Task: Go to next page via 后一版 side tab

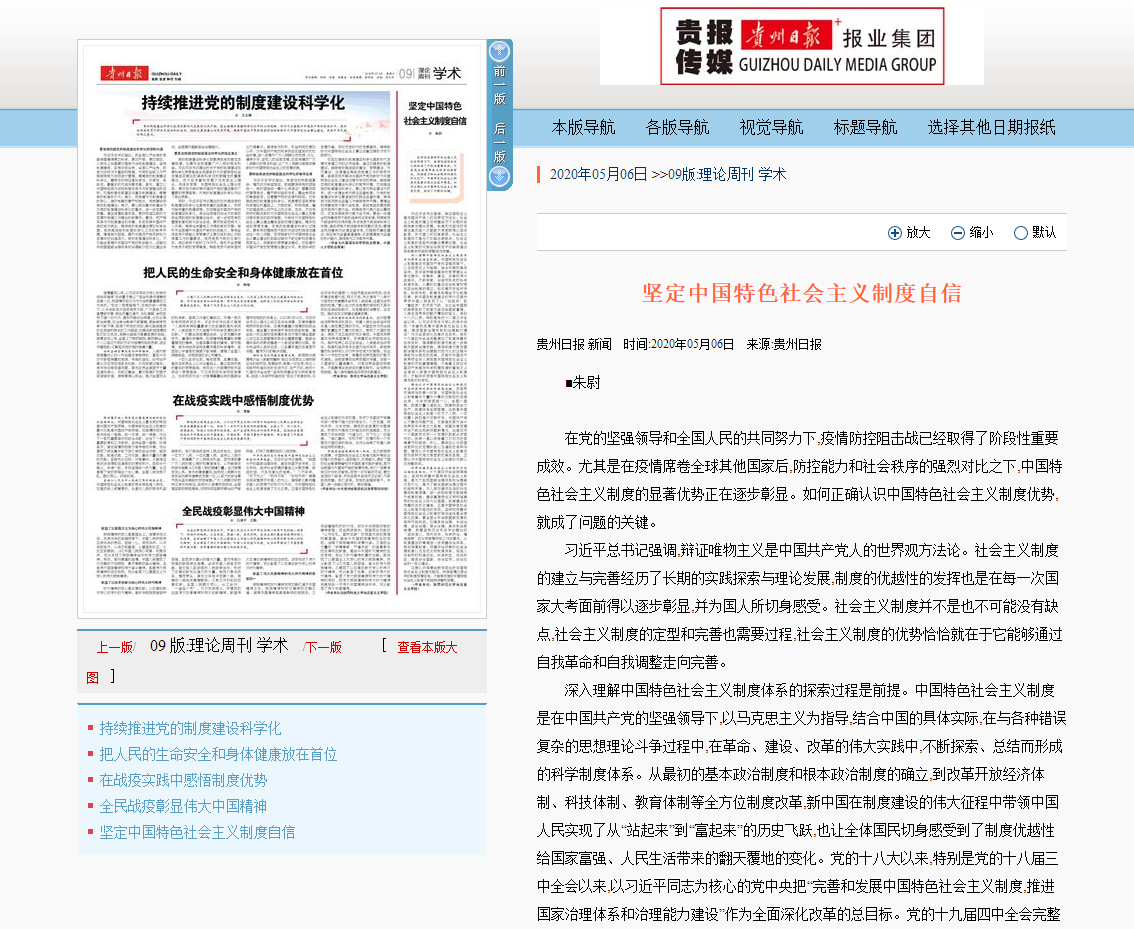Action: [499, 142]
